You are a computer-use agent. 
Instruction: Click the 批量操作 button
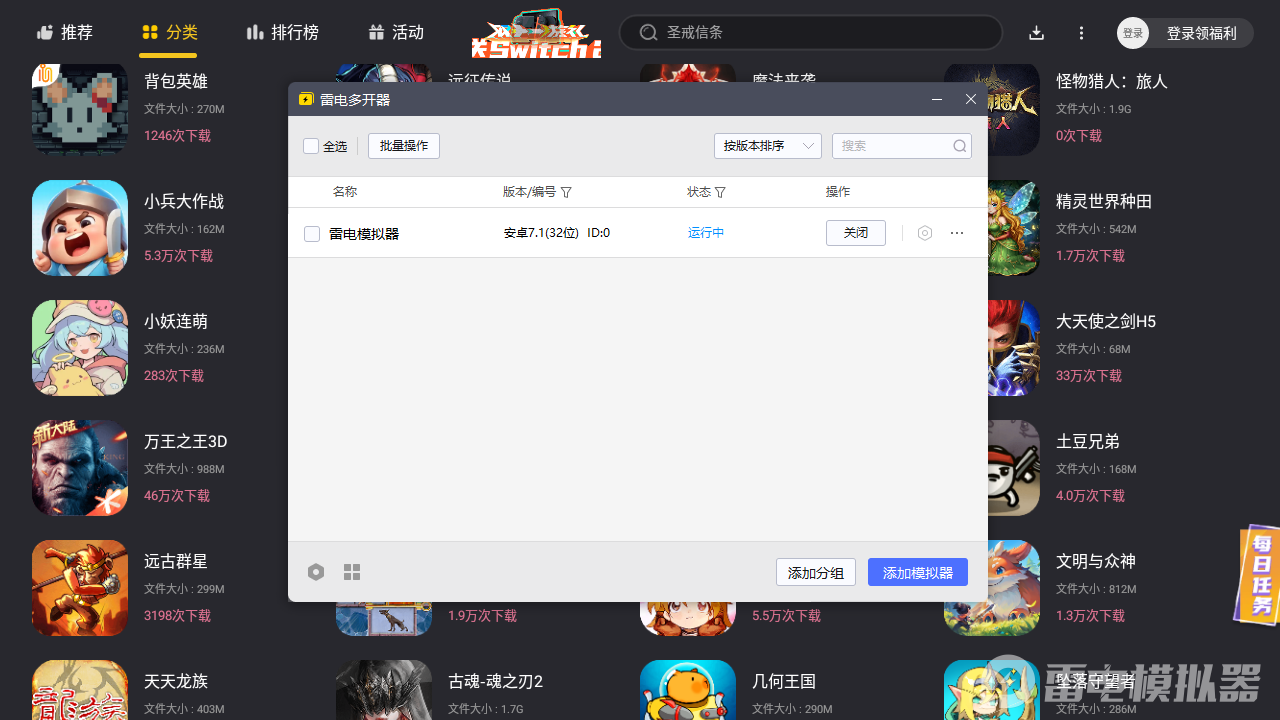[403, 145]
